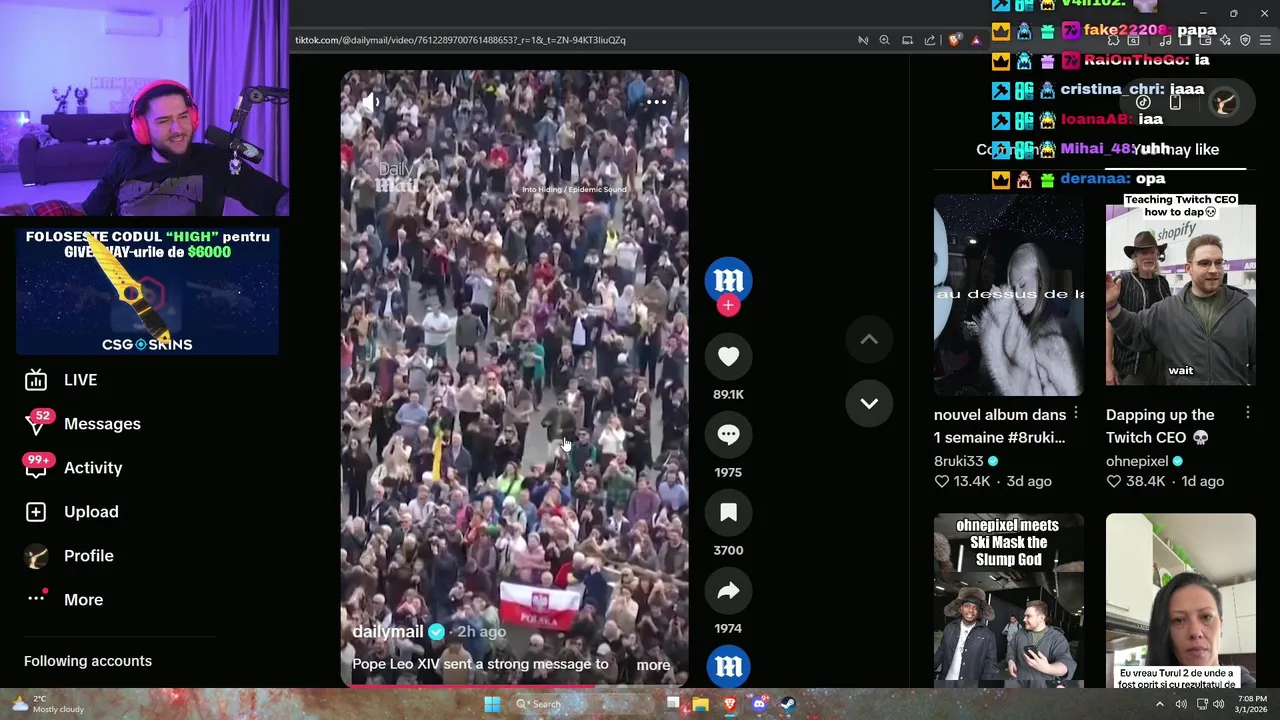Open the nouvel album dans video thumbnail
This screenshot has height=720, width=1280.
[1008, 296]
